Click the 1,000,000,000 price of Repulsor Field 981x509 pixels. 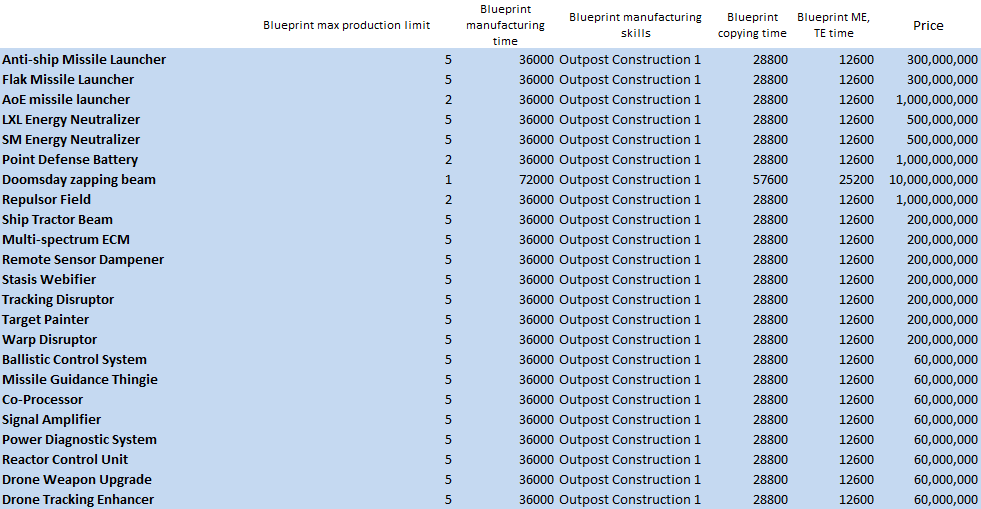click(x=937, y=199)
